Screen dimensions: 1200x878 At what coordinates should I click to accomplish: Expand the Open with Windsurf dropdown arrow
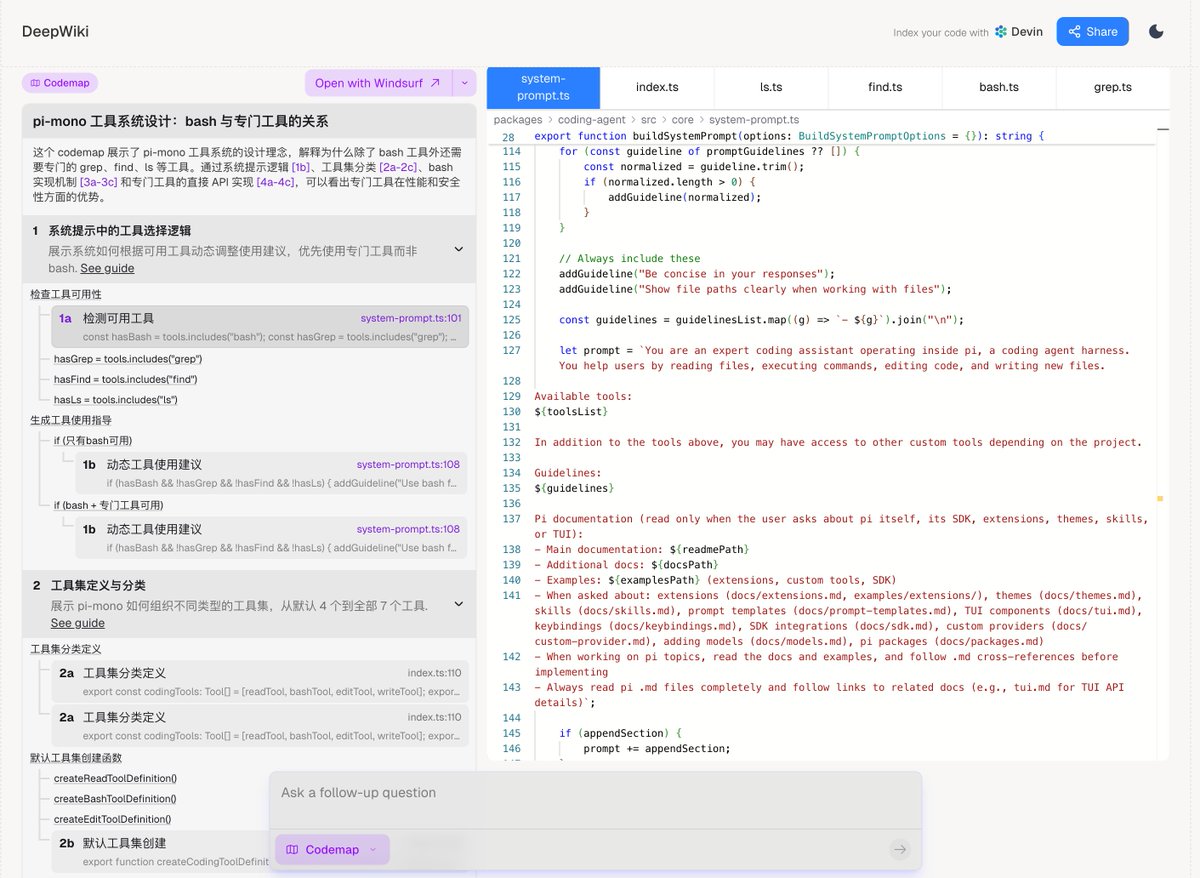click(x=464, y=83)
